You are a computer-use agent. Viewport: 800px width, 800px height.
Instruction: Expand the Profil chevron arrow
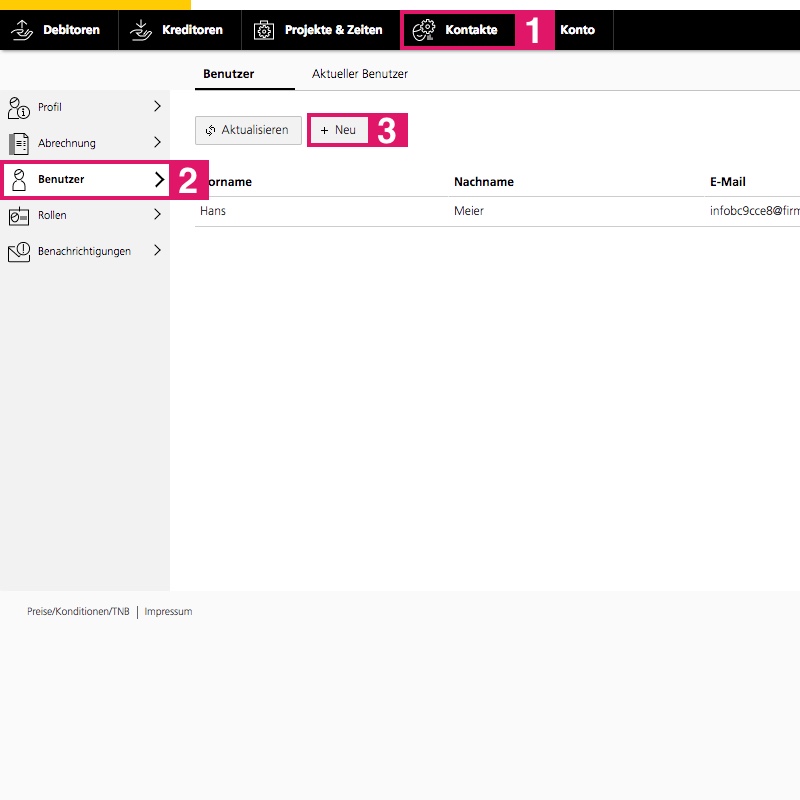[157, 106]
